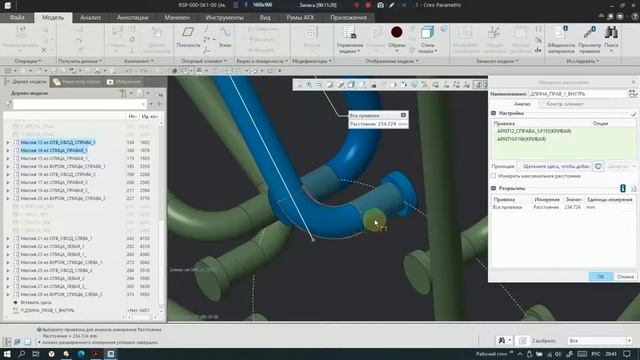Enable Измерить максимальное расстояние checkbox

493,176
